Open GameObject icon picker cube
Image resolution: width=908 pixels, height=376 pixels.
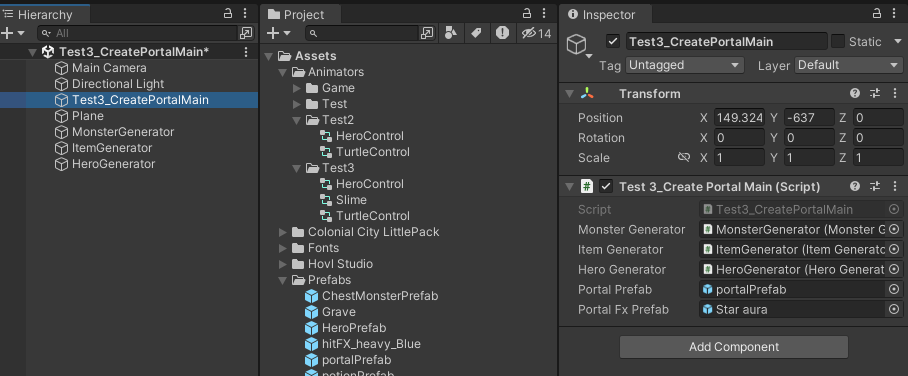(x=579, y=45)
